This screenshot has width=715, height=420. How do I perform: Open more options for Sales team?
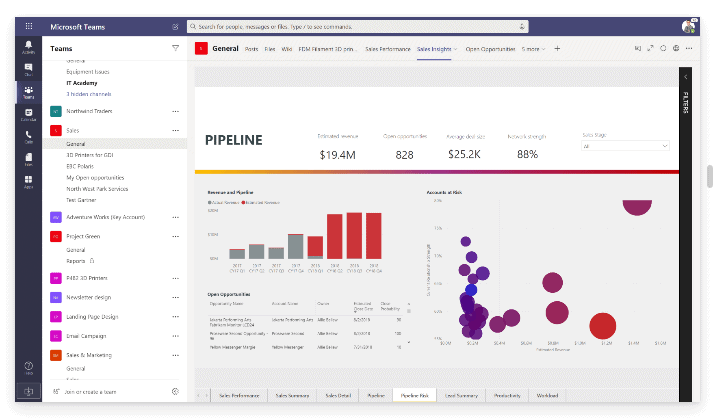(176, 130)
